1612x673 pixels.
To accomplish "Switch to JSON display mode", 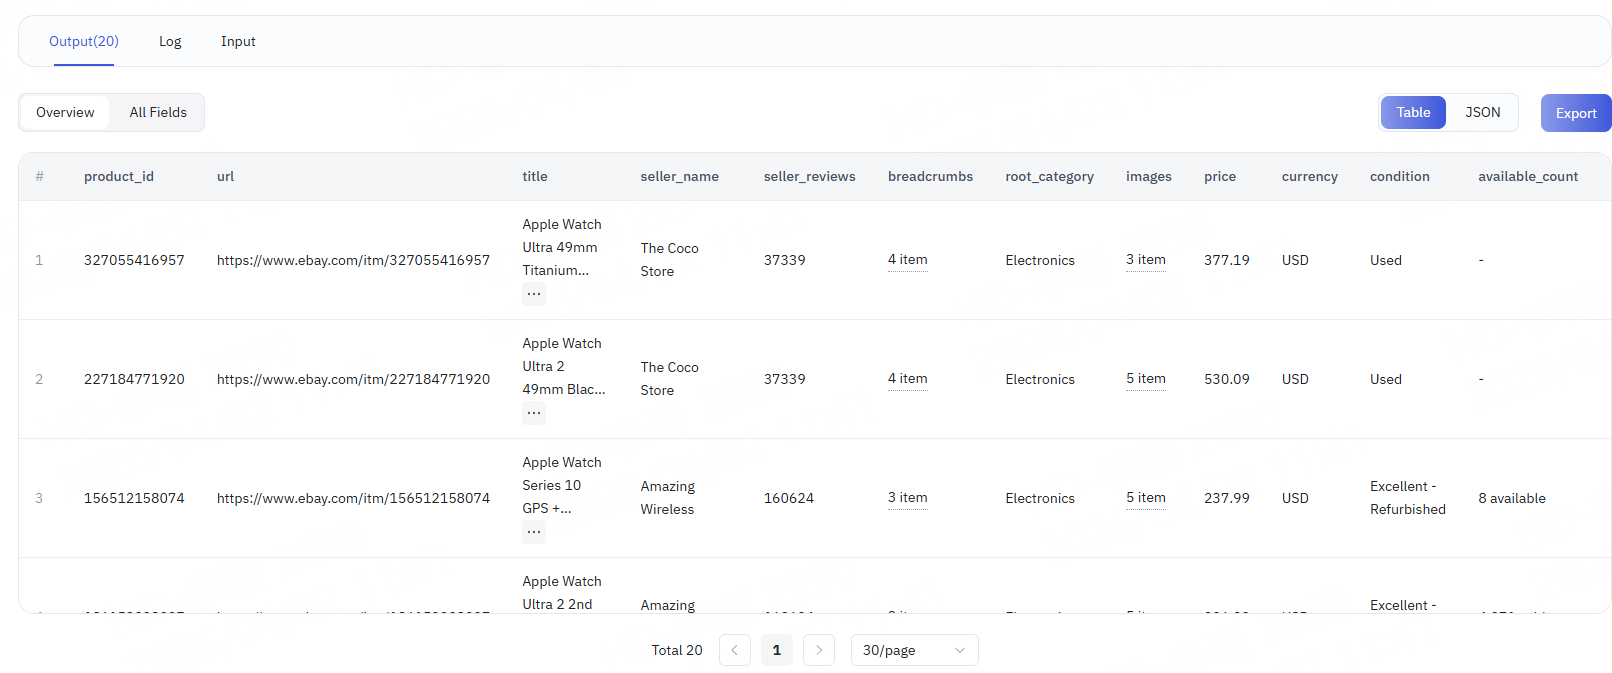I will 1482,112.
